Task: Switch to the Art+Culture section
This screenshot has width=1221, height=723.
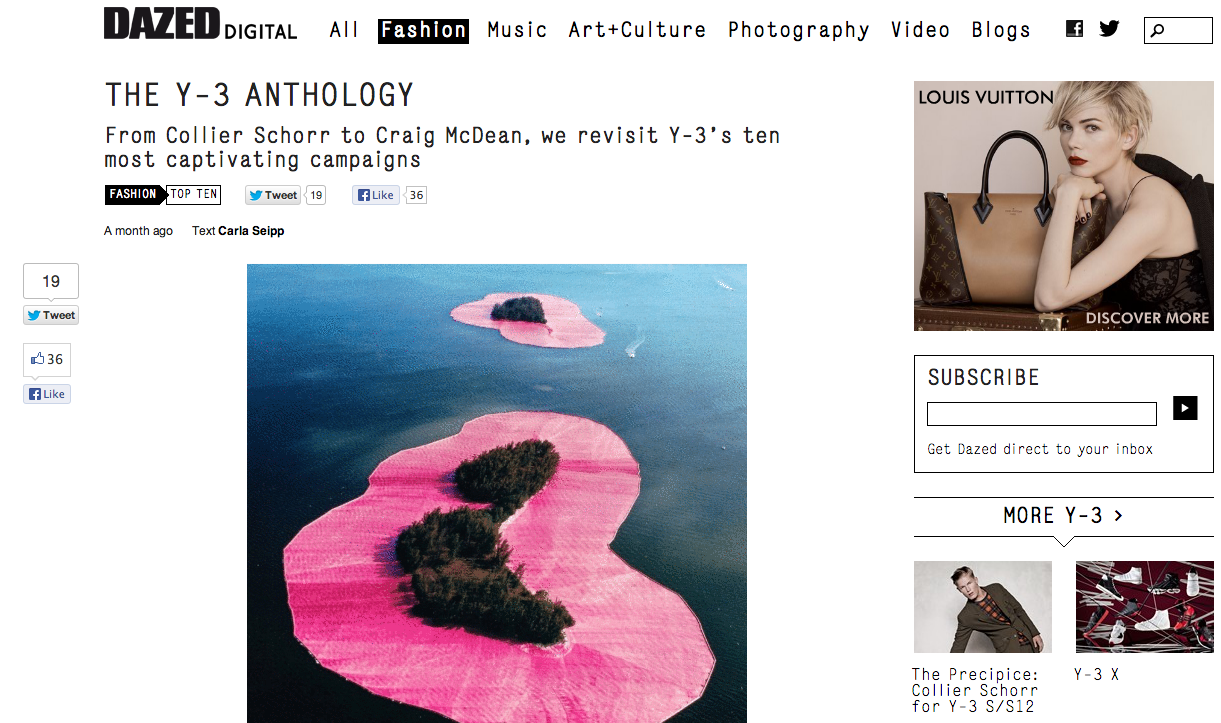Action: [x=637, y=30]
